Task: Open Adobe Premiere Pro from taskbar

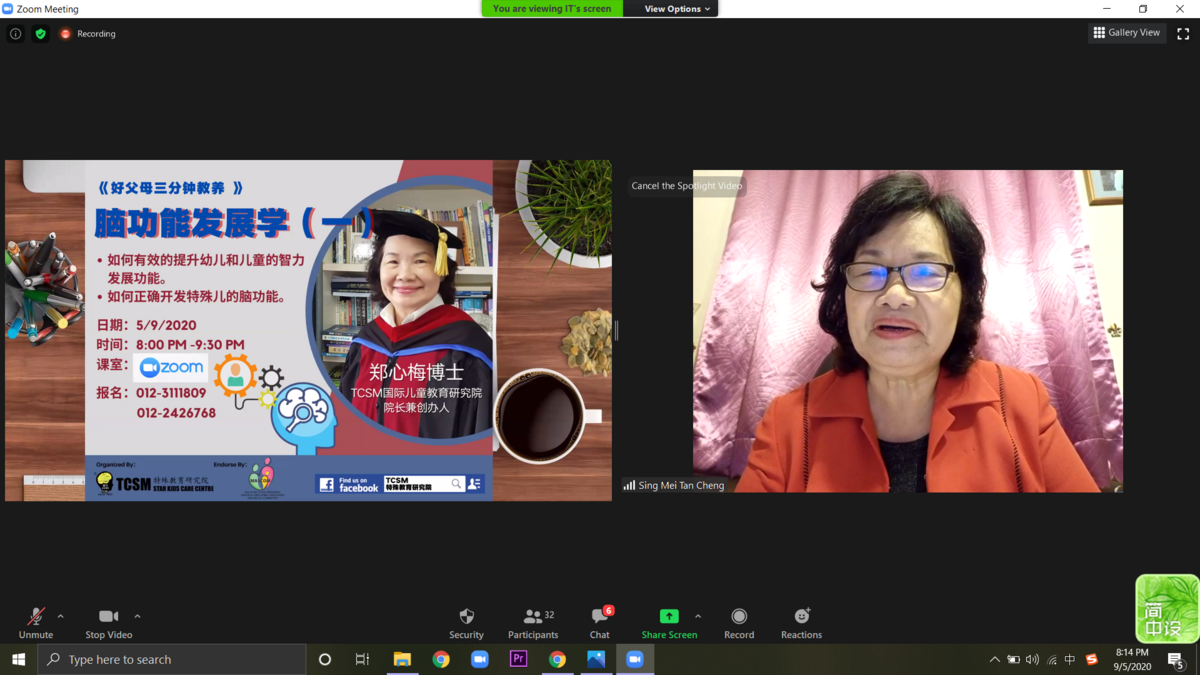Action: [x=518, y=660]
